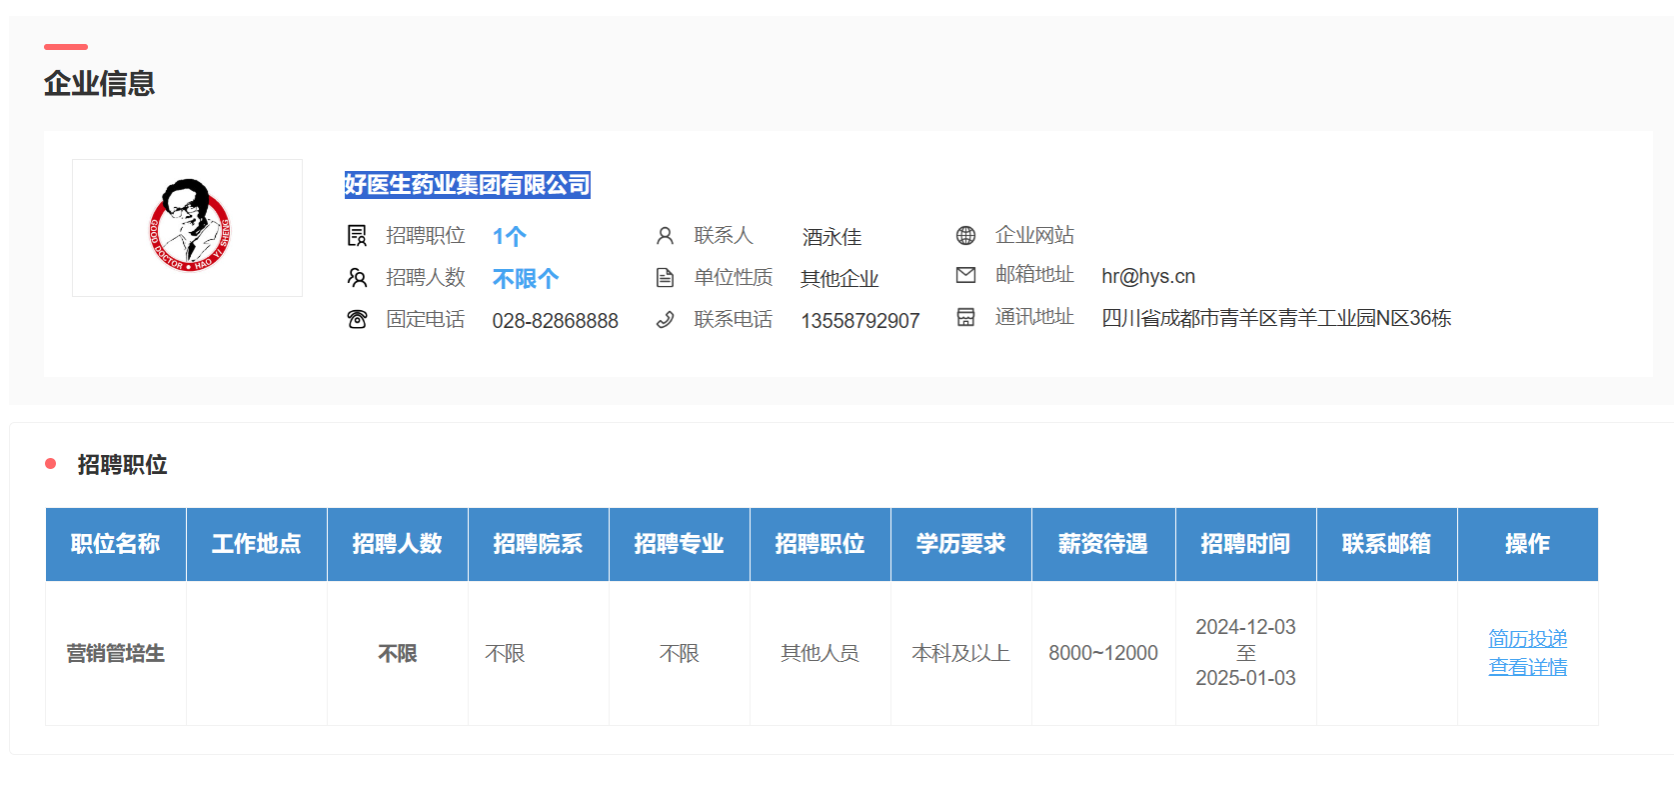
Task: Click the recruitment headcount people icon
Action: coord(357,278)
